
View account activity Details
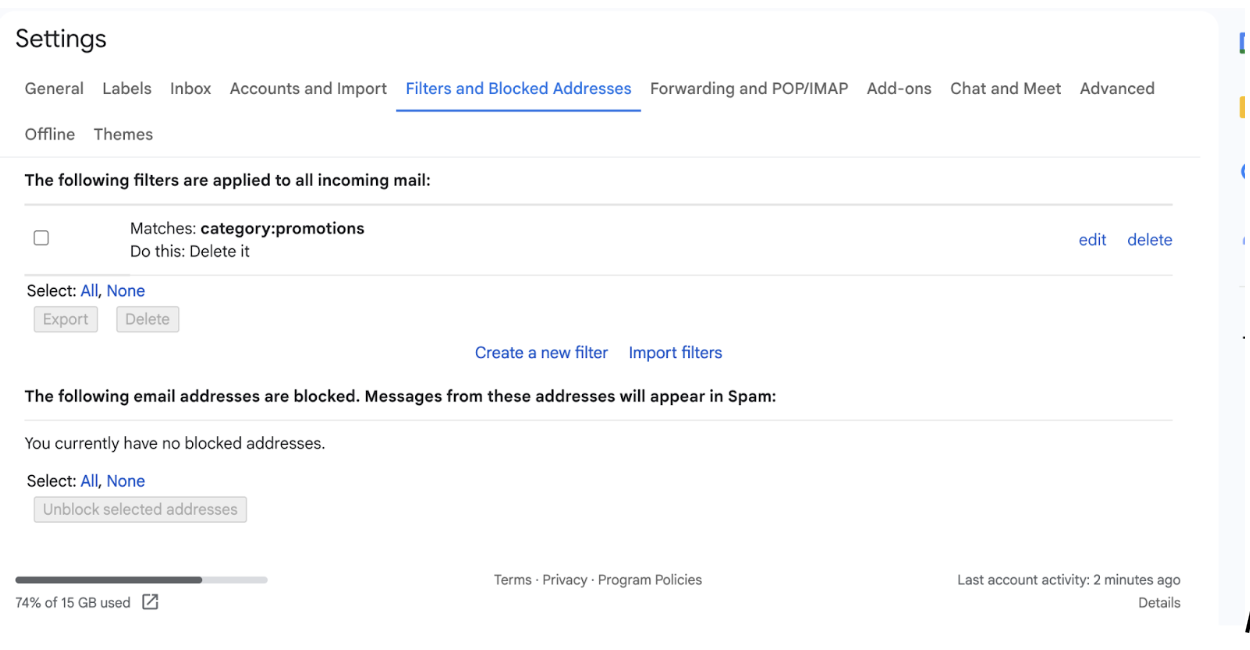click(1159, 603)
